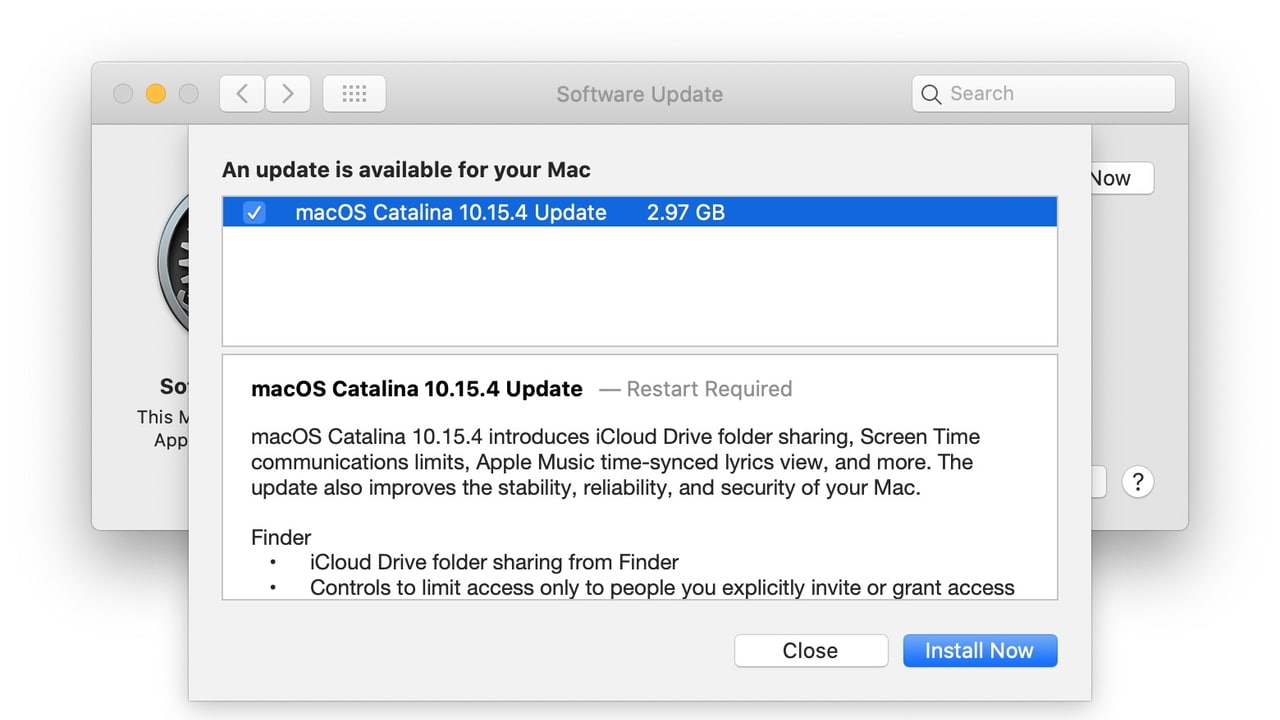Click into the Search field

[x=1043, y=94]
